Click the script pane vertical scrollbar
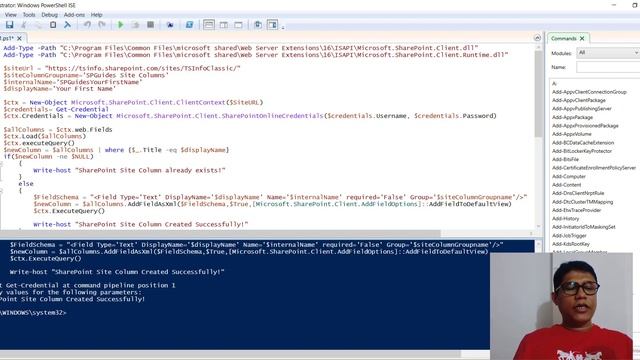The width and height of the screenshot is (640, 360). pyautogui.click(x=538, y=95)
